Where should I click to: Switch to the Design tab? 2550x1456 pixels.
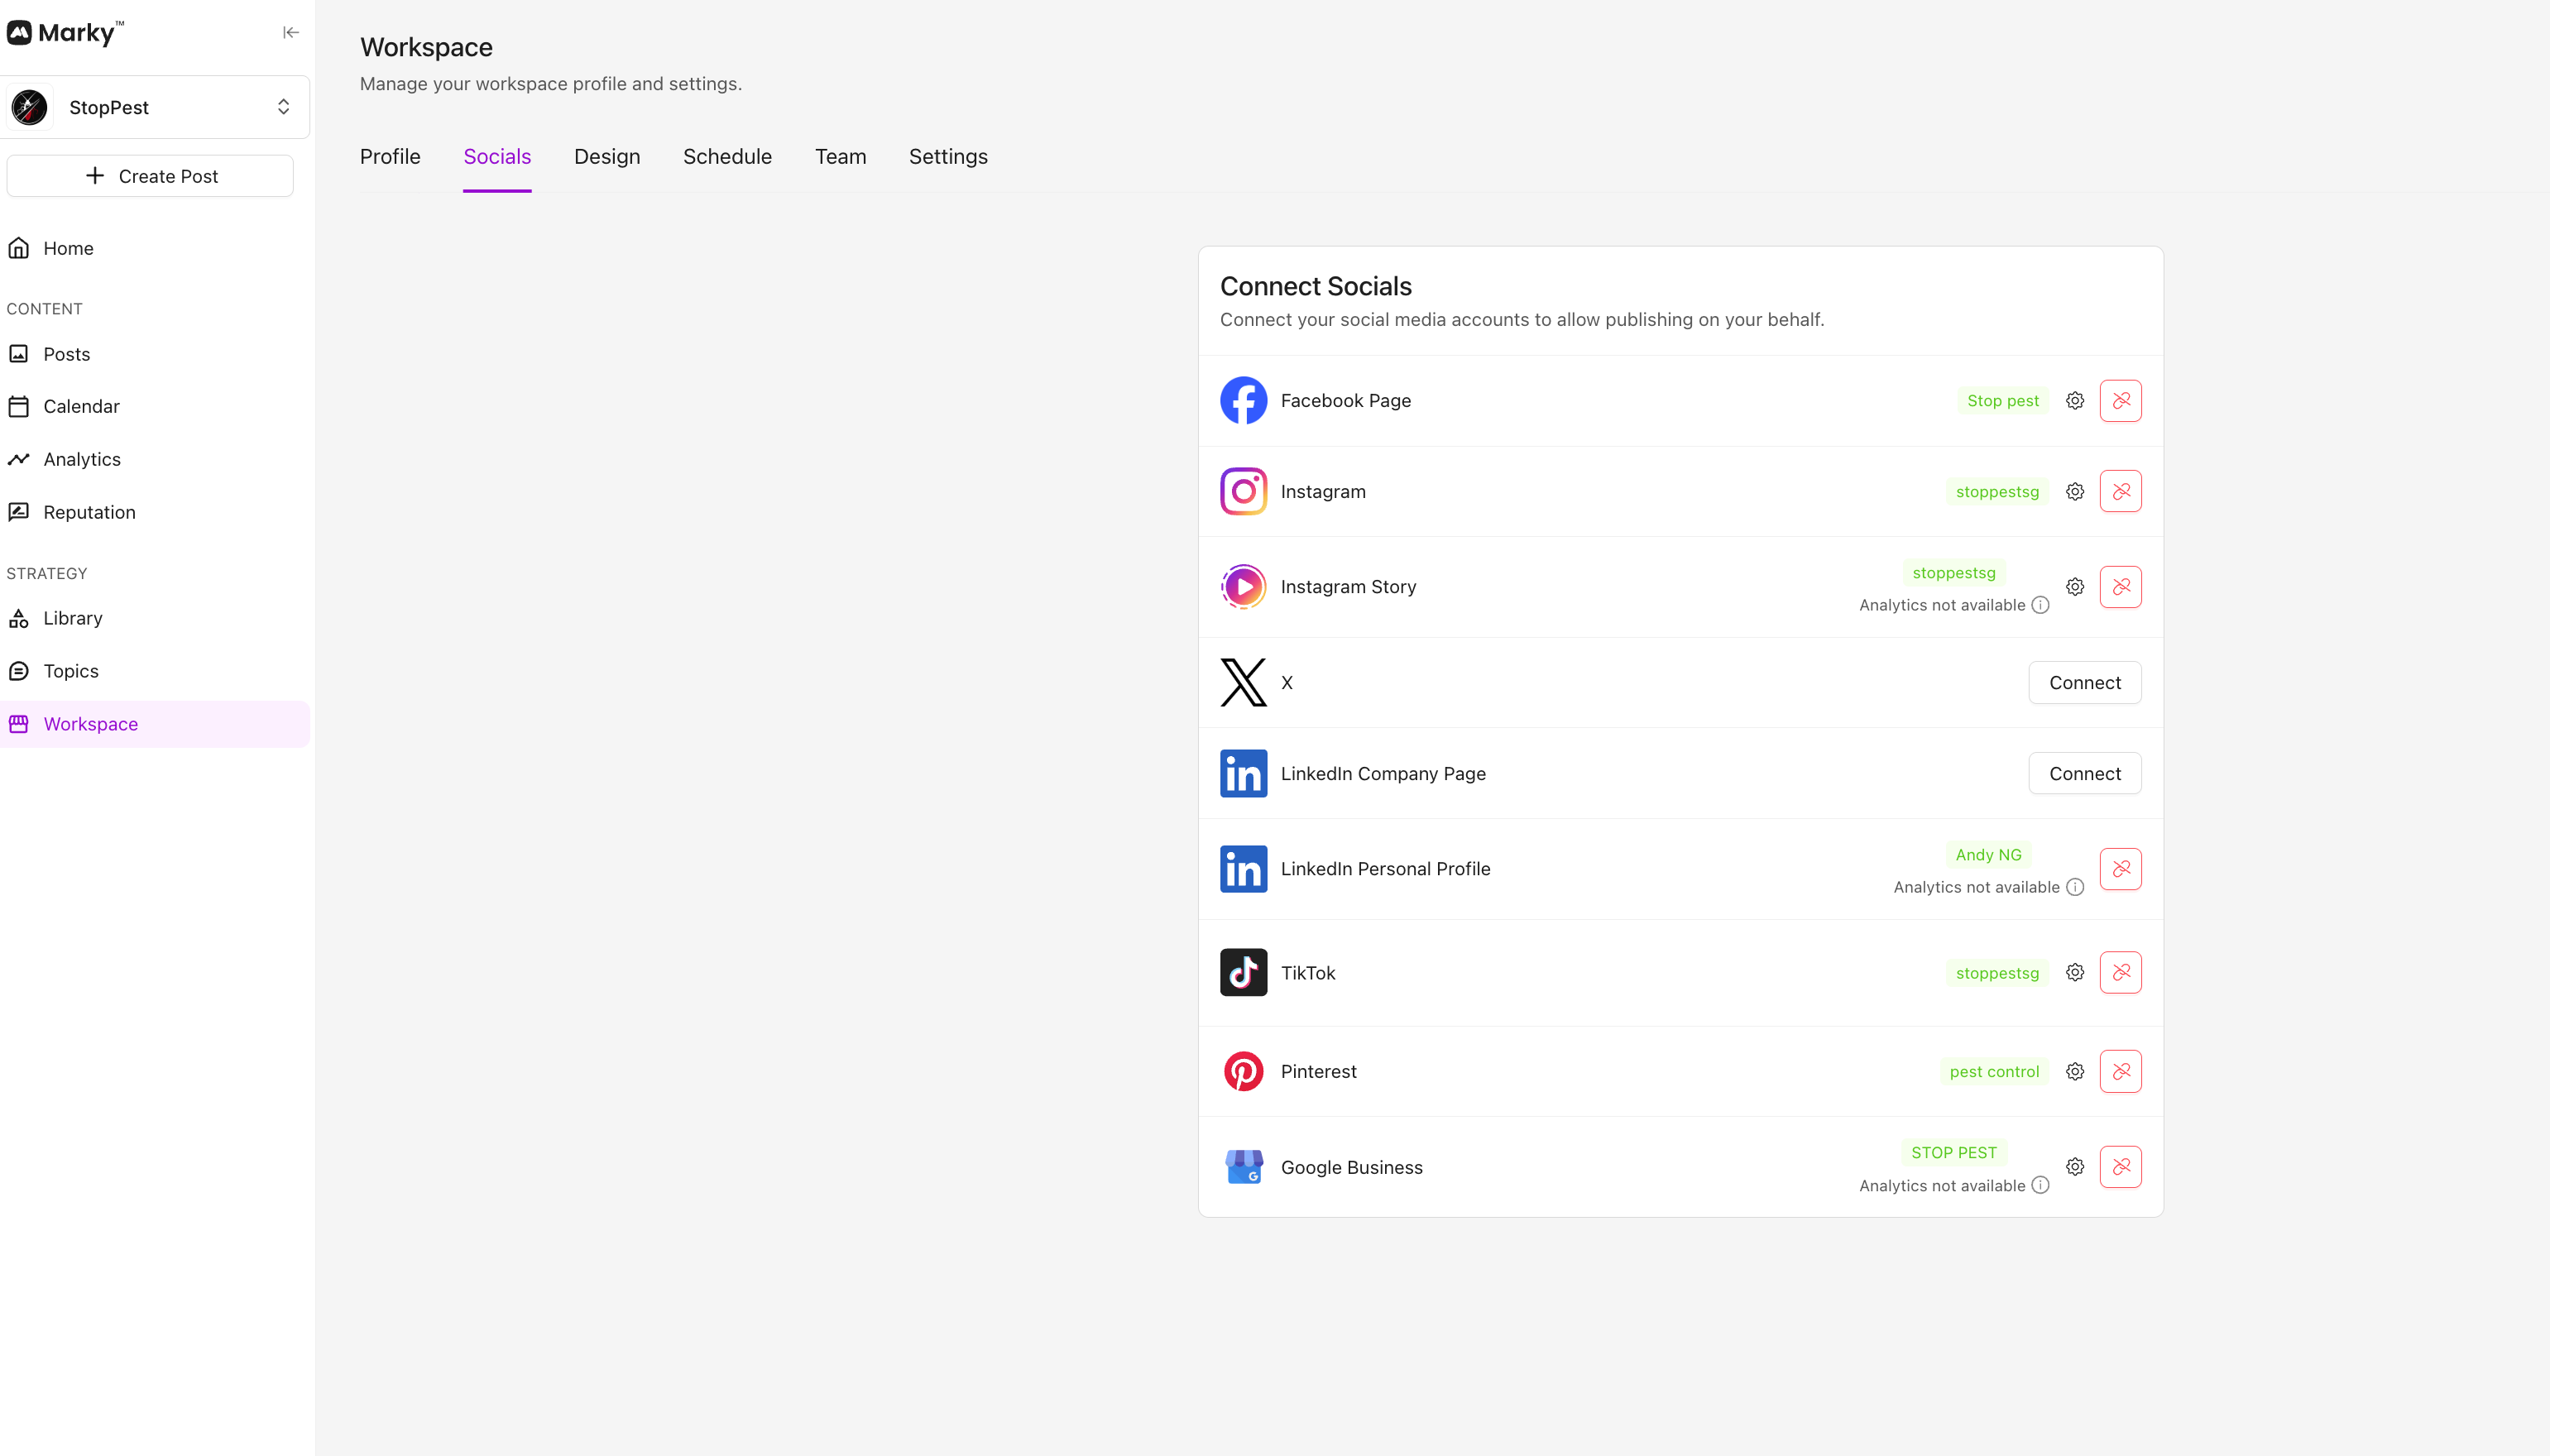(x=607, y=157)
